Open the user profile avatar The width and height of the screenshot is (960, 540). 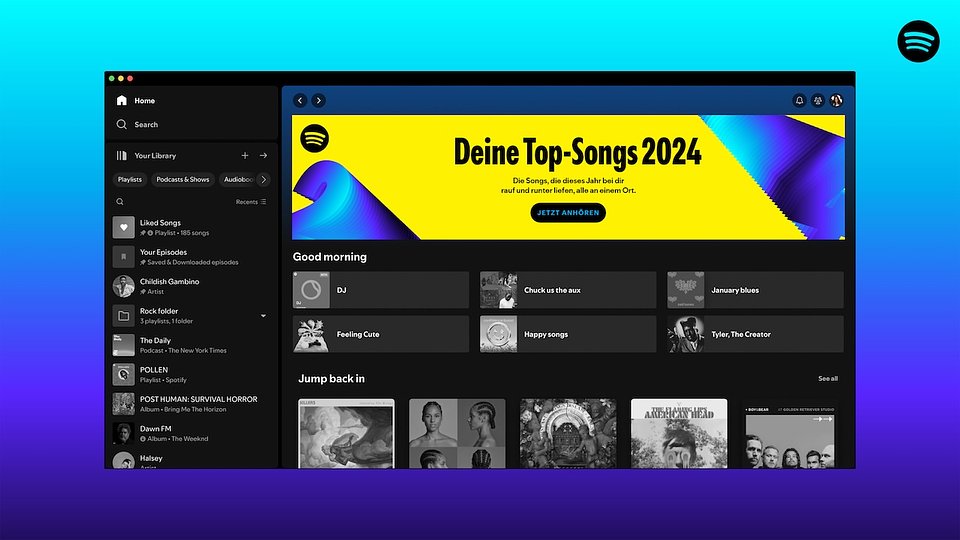(x=837, y=101)
